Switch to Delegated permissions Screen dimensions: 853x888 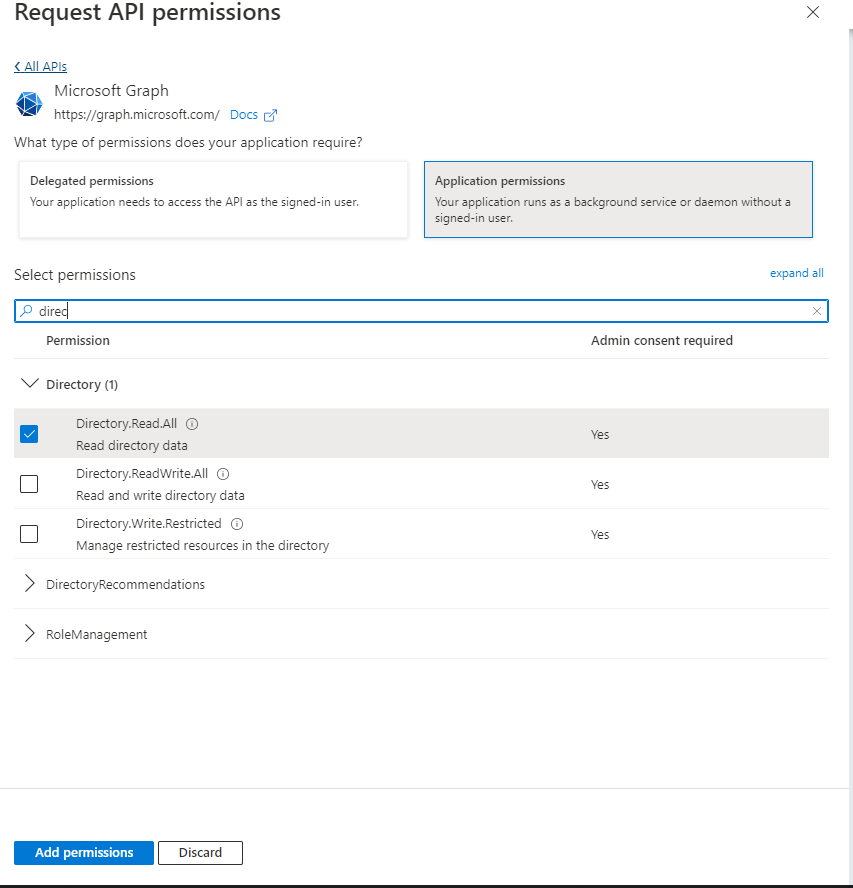click(x=213, y=199)
